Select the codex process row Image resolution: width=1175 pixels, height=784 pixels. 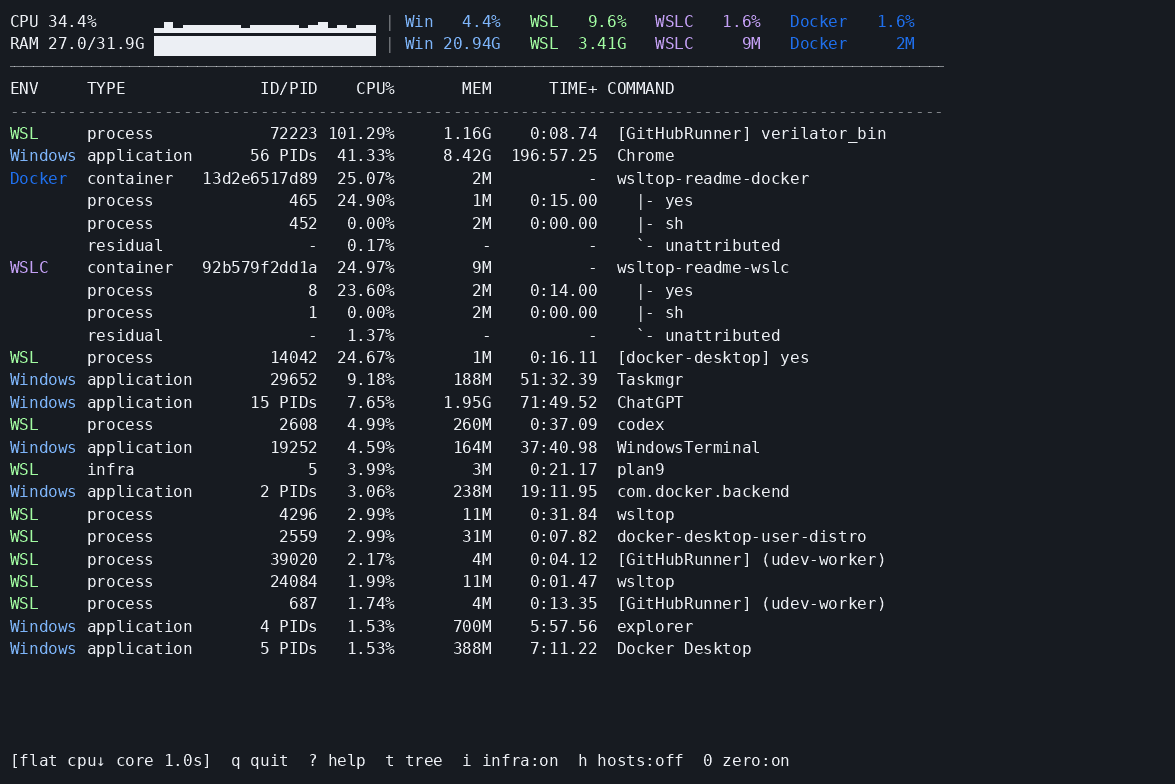coord(337,425)
